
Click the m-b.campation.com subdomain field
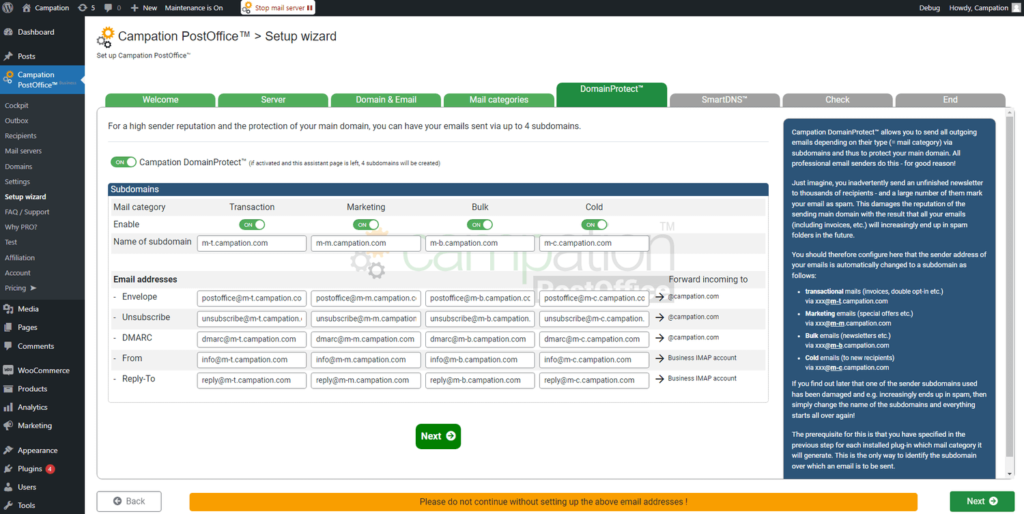pos(480,243)
